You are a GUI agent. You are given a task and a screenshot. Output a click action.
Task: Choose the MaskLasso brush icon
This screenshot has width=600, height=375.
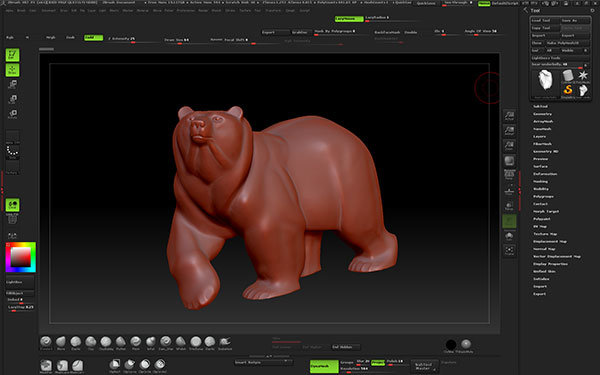tap(62, 365)
